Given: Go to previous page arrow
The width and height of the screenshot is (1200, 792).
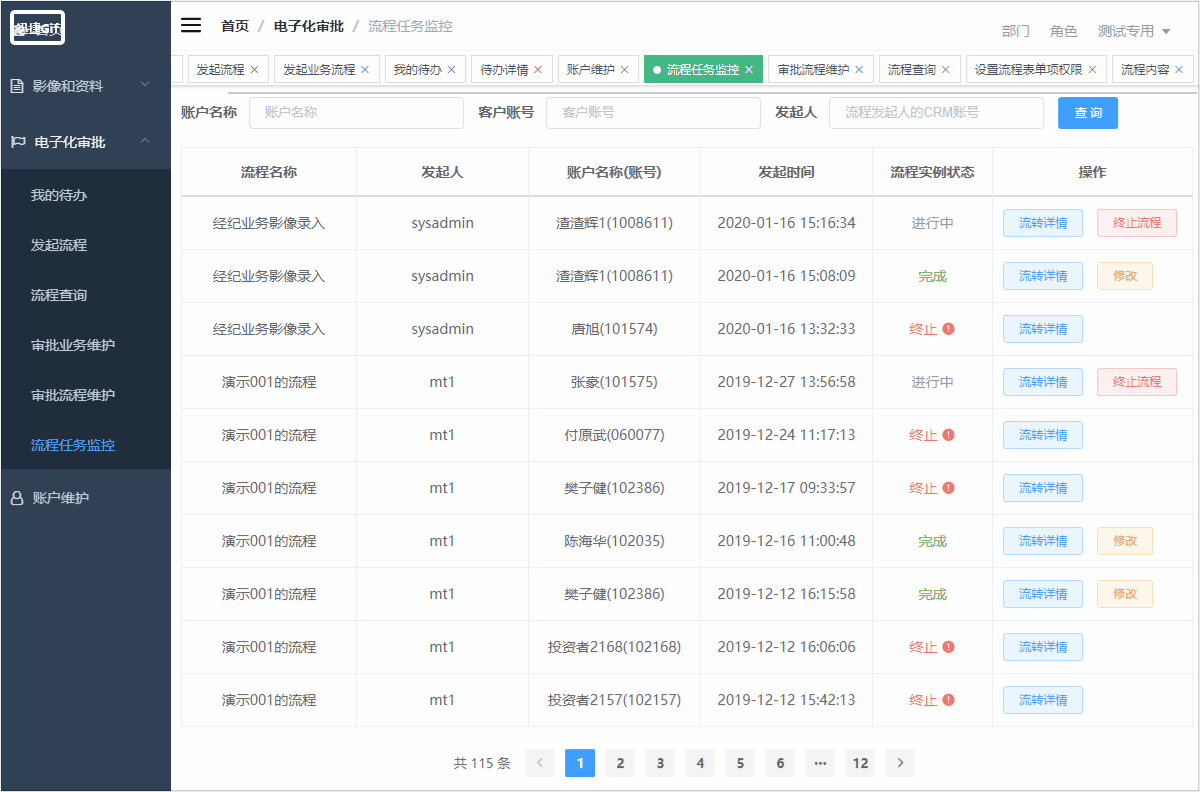Looking at the screenshot, I should click(x=540, y=763).
